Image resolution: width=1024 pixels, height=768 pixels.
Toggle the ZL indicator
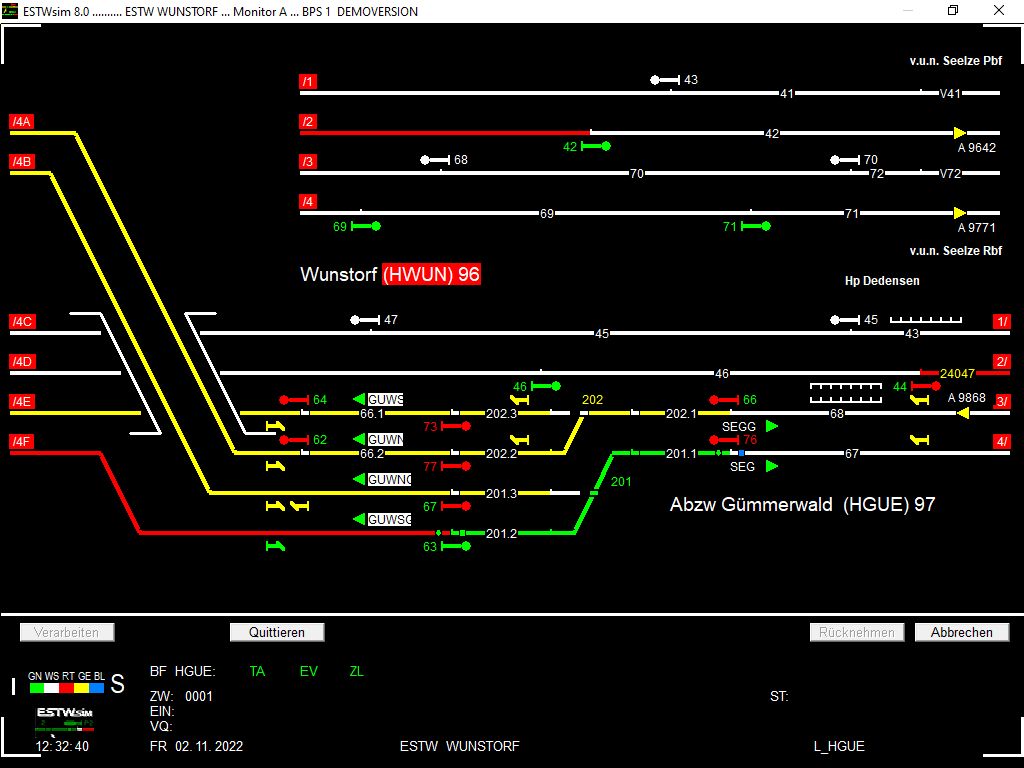tap(356, 671)
